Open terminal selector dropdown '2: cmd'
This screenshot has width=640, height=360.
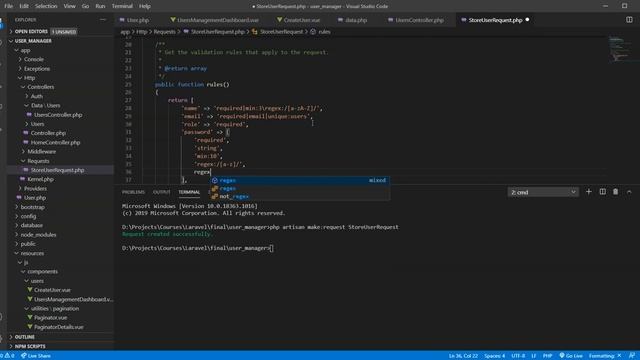543,192
